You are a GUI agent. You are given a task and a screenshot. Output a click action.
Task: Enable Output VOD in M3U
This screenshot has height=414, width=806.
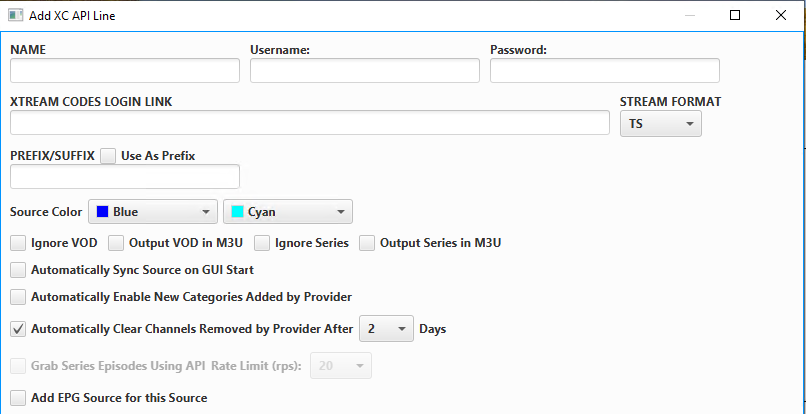click(116, 243)
